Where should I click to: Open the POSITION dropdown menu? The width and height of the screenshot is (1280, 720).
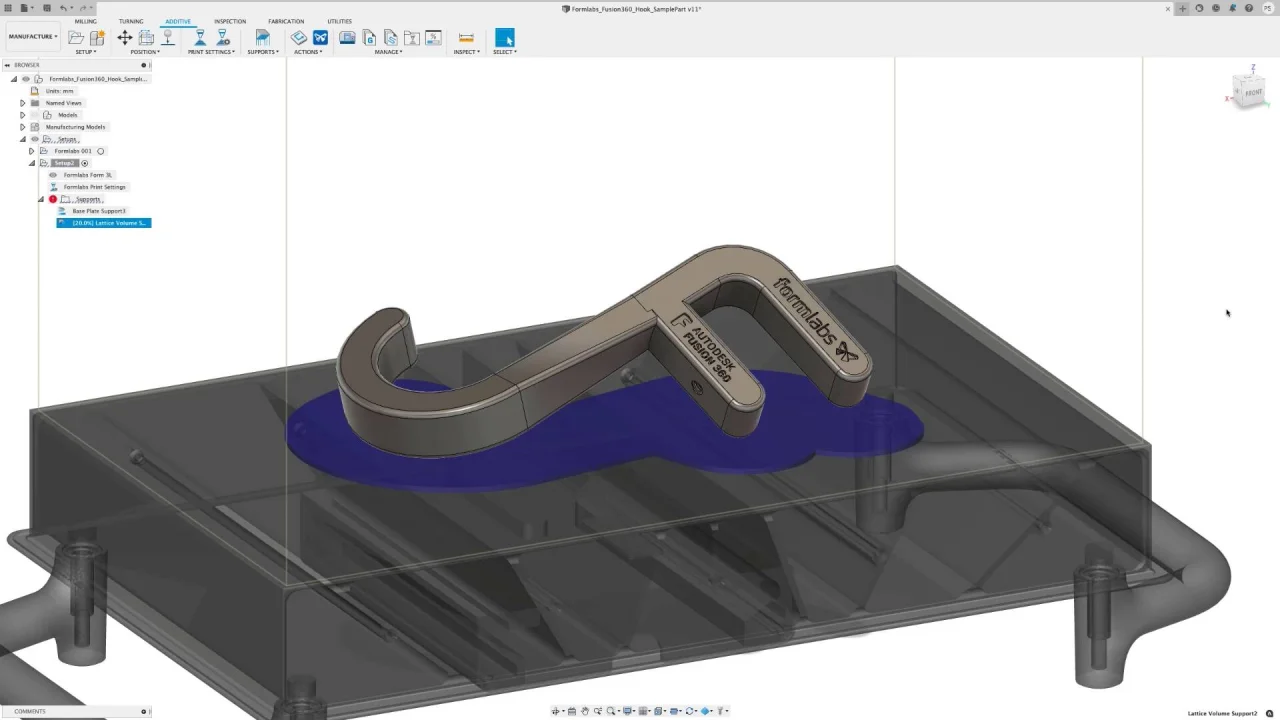point(145,52)
